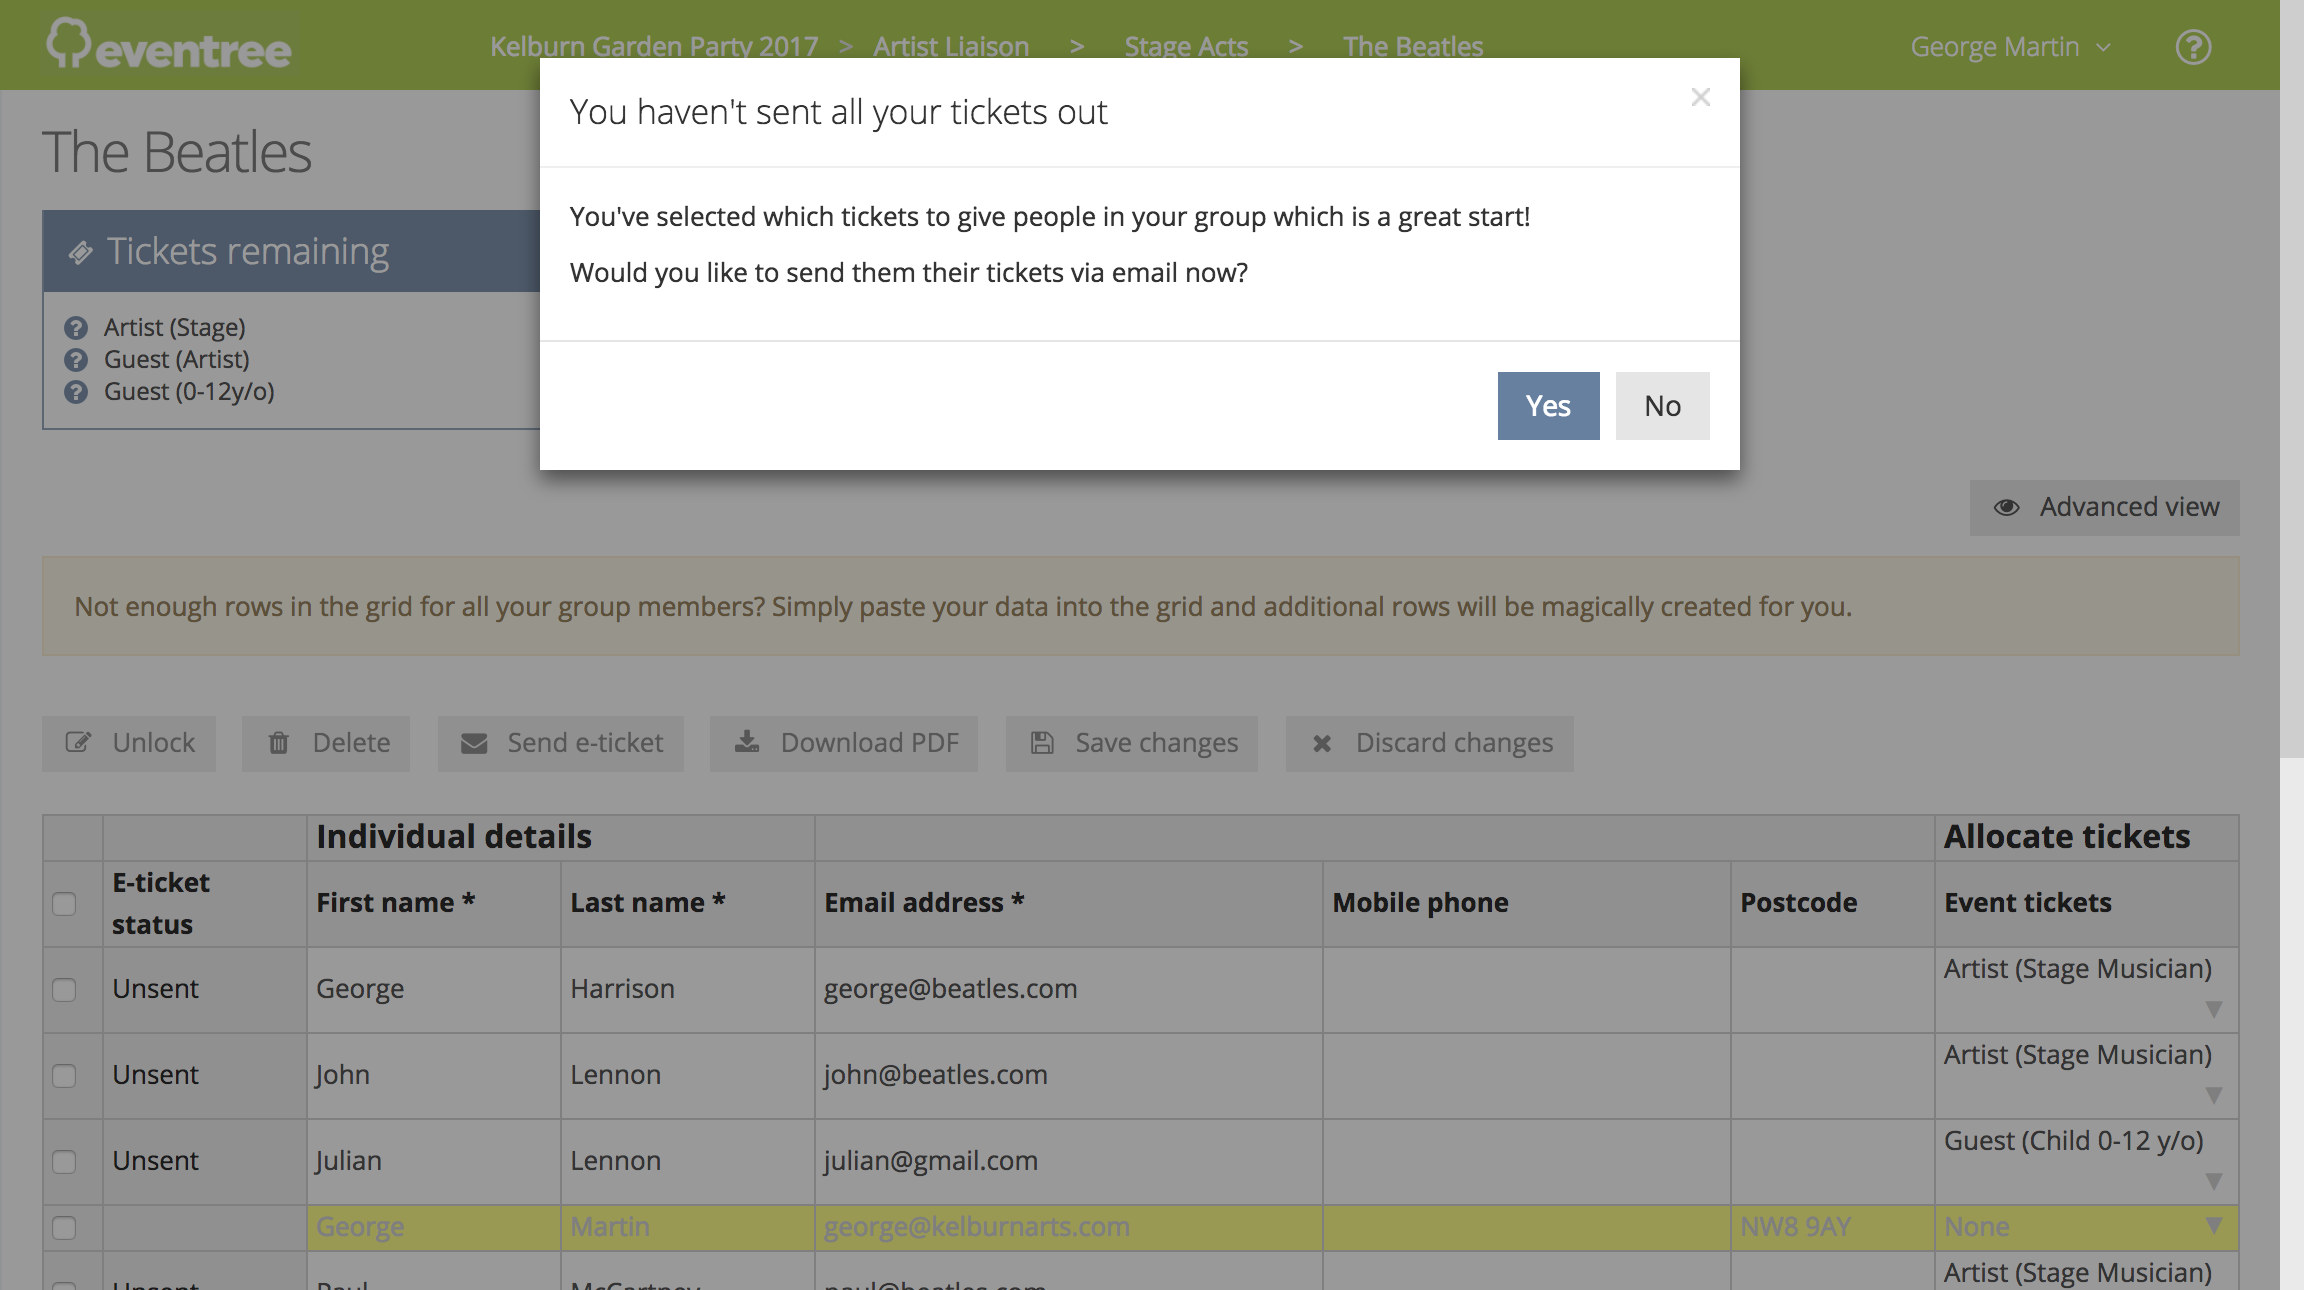Click email cell george@kelburnarts.com
This screenshot has width=2304, height=1290.
[x=1069, y=1228]
